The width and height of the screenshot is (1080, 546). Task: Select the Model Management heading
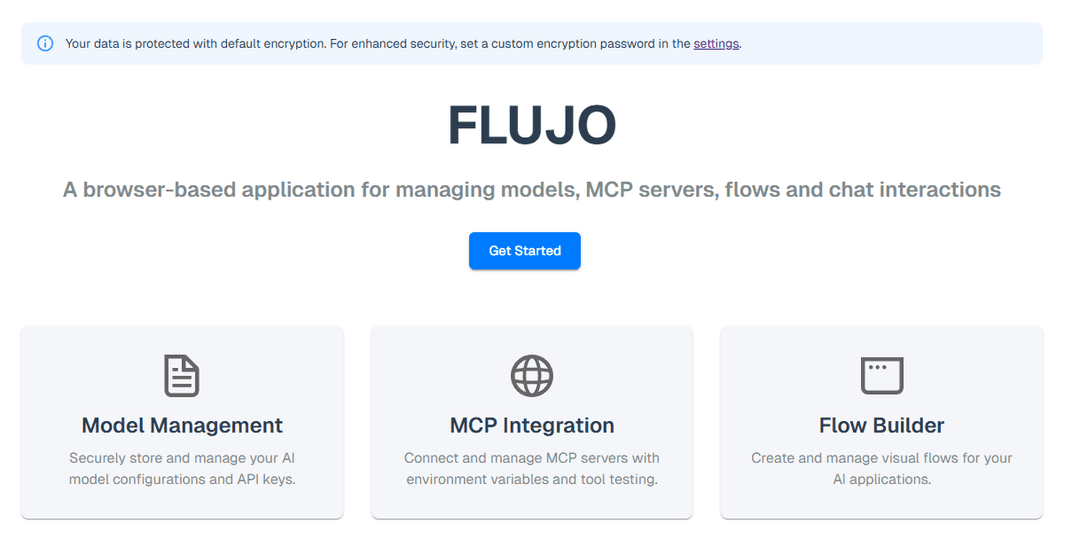click(182, 426)
